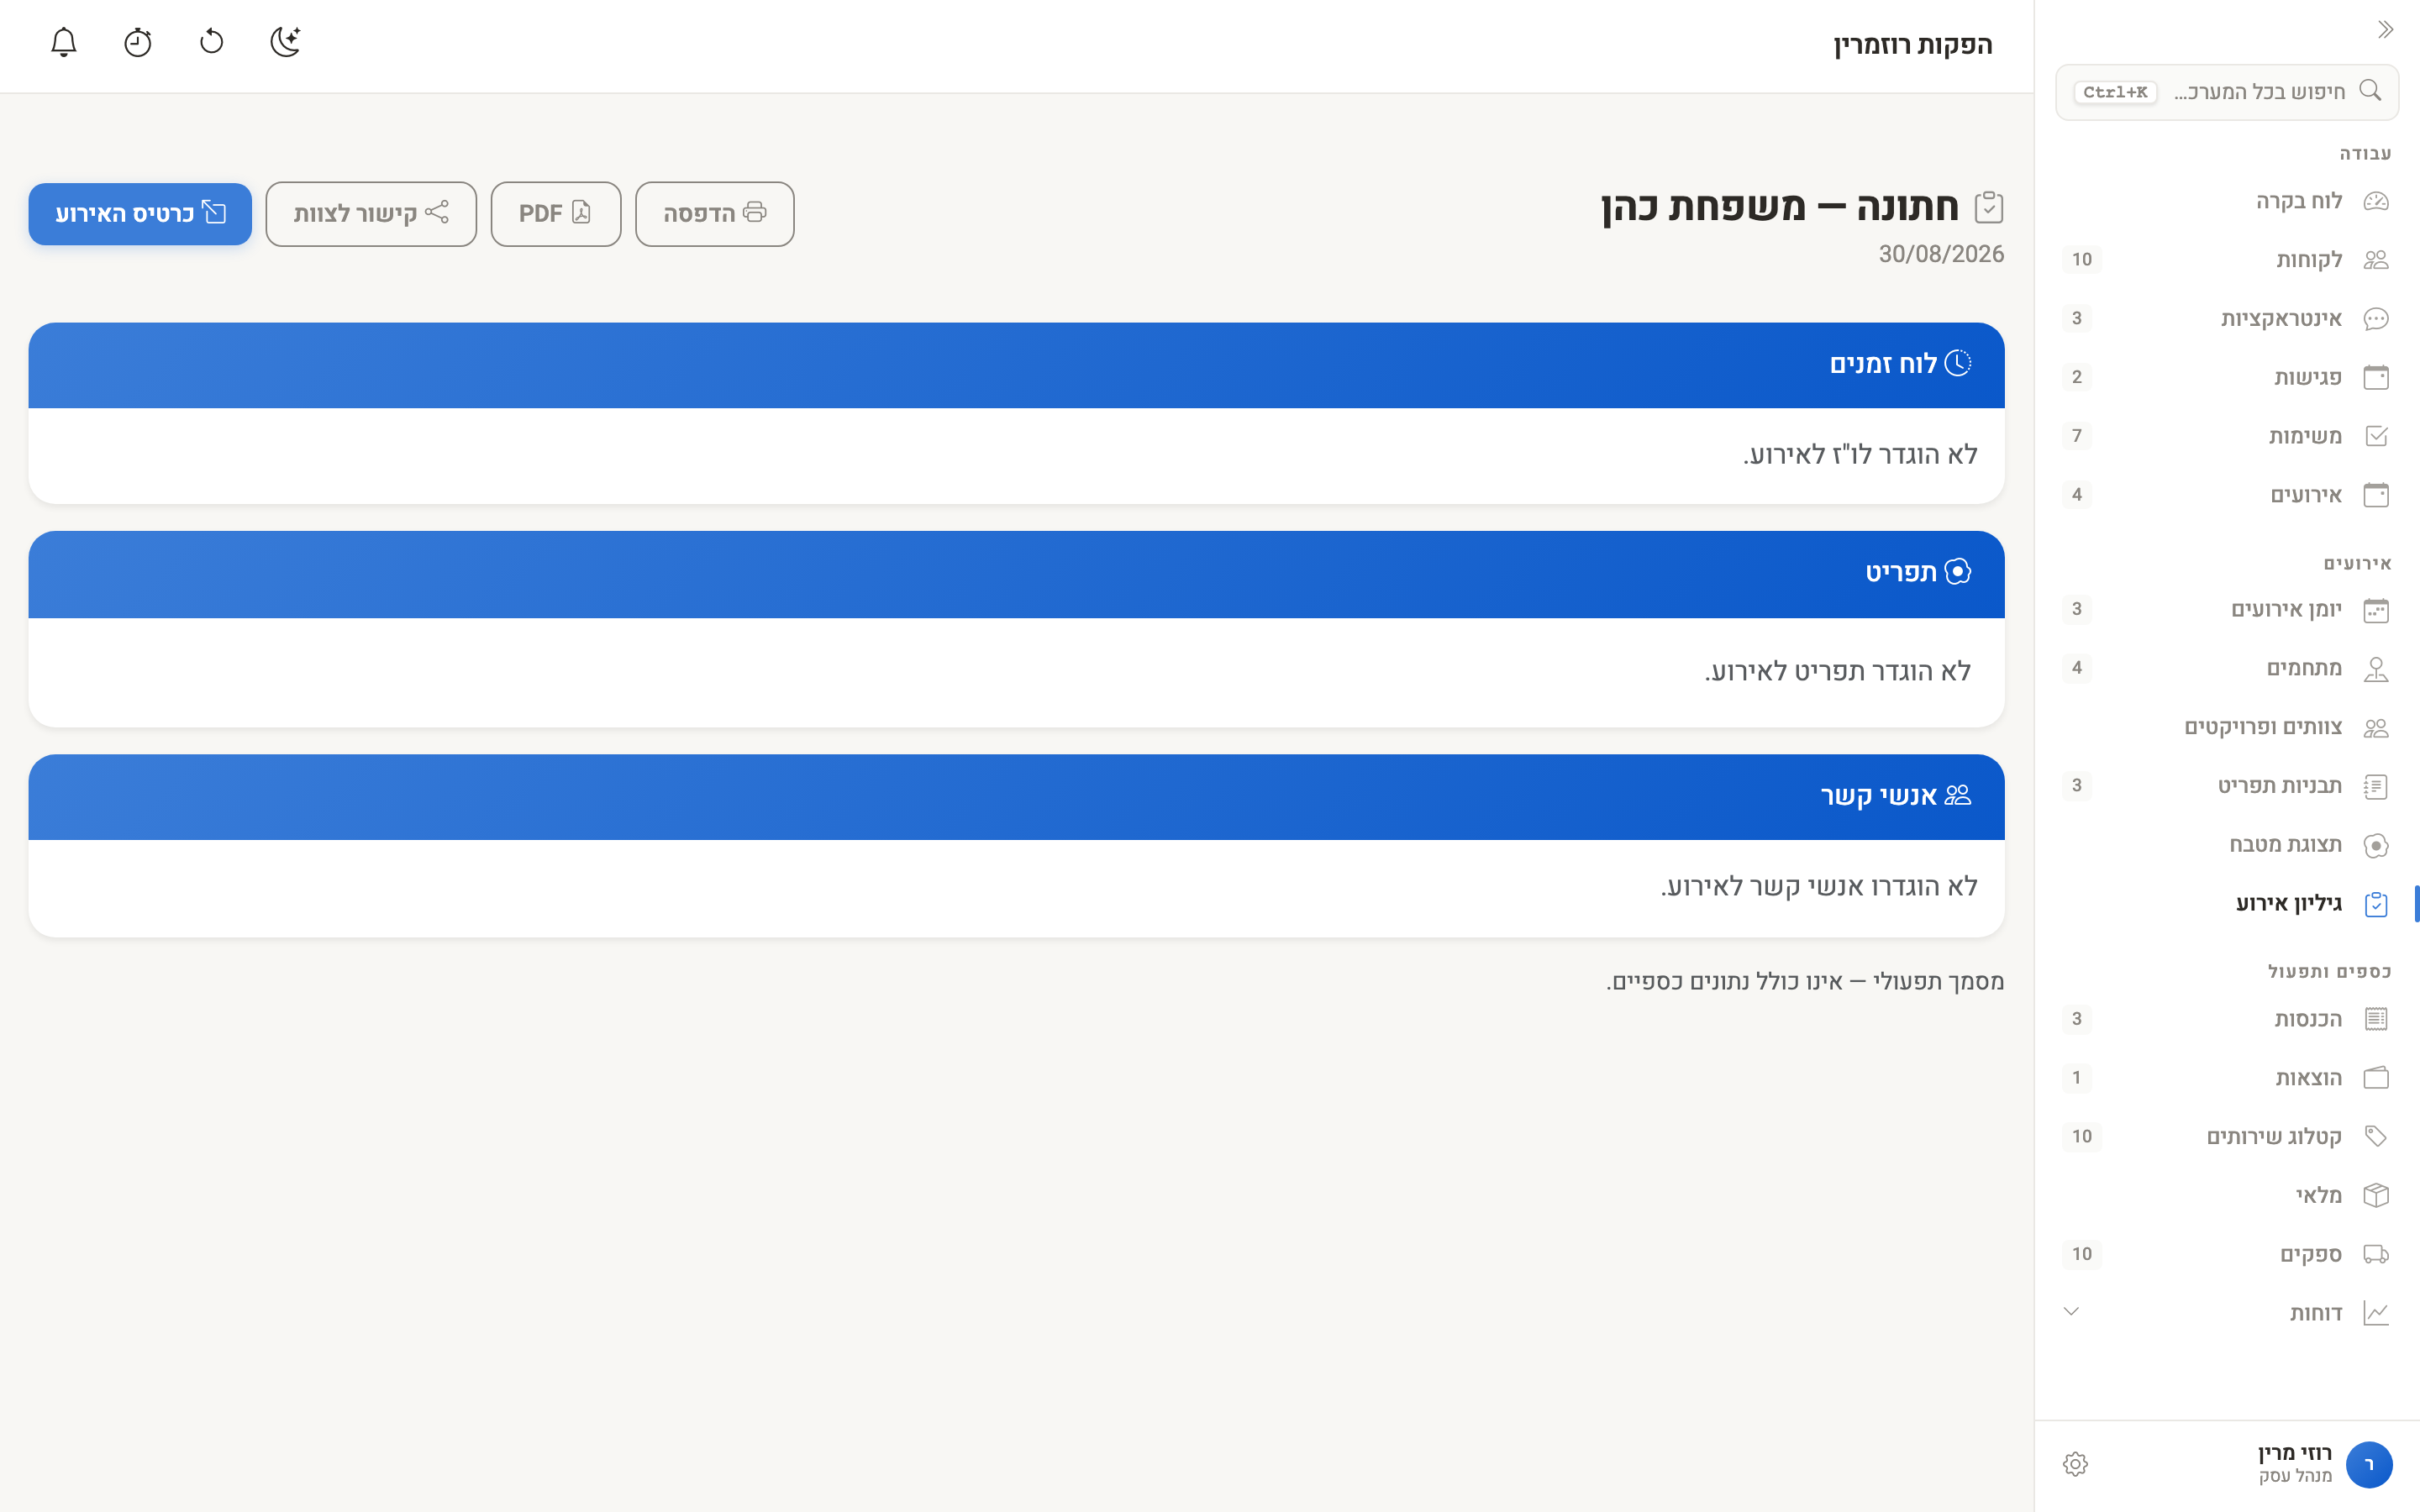Click the רוזי מרין user name

click(x=2295, y=1453)
